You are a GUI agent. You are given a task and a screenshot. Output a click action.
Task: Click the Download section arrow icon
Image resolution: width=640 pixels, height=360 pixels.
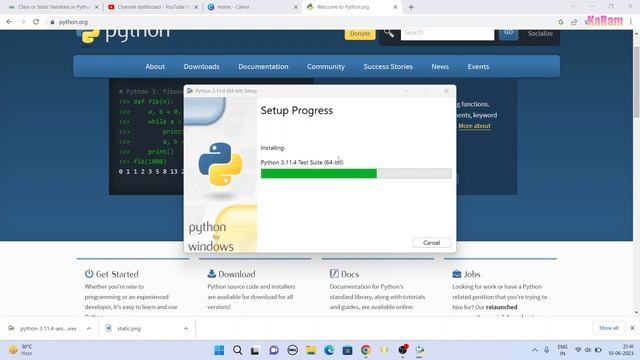click(211, 273)
